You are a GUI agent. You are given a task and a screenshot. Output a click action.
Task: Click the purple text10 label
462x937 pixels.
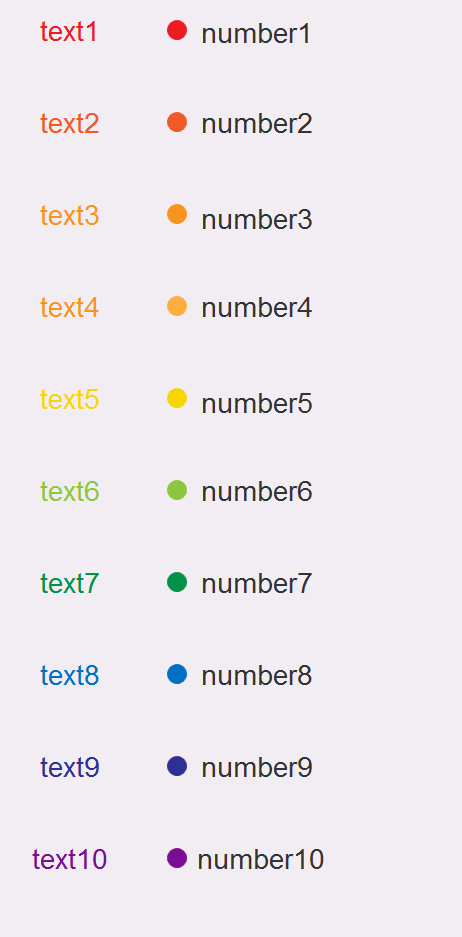pyautogui.click(x=69, y=860)
